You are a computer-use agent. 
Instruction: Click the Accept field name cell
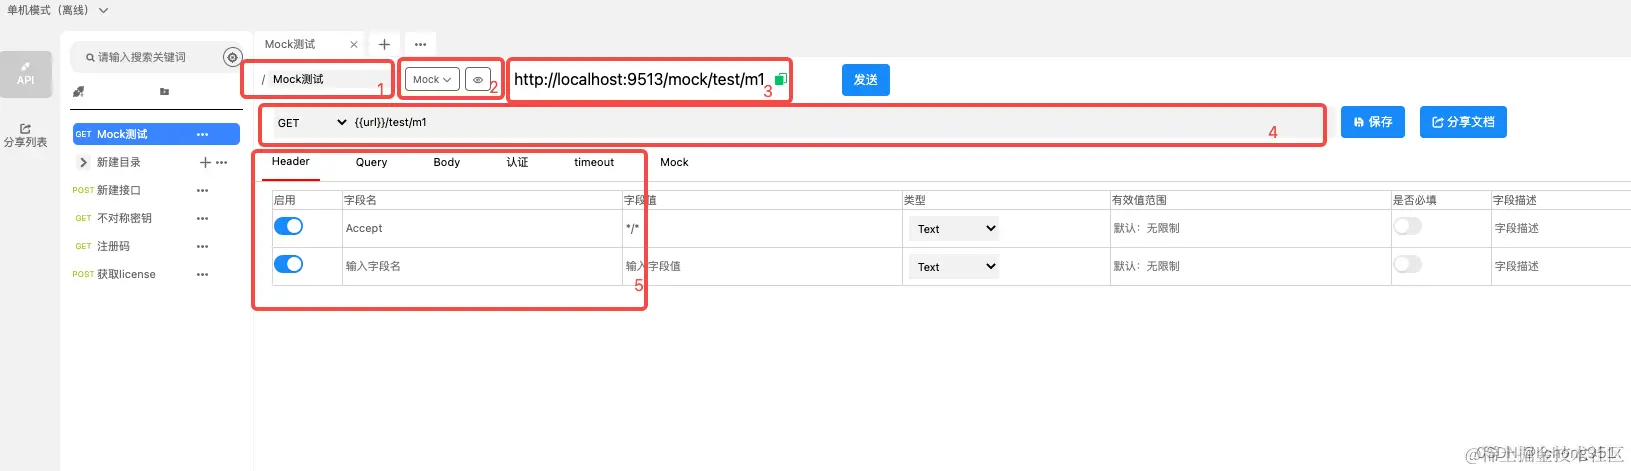click(482, 228)
